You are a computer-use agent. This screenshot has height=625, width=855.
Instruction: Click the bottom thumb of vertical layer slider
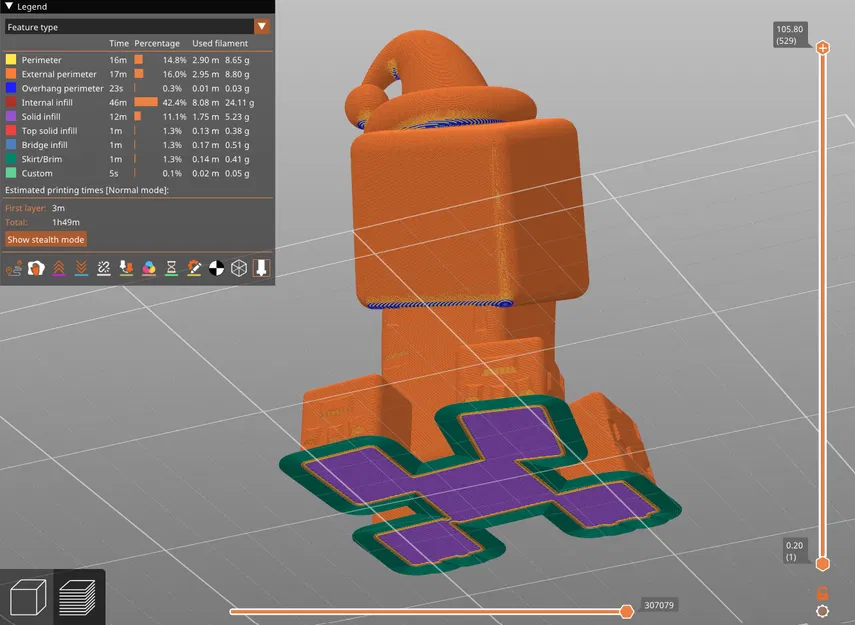click(x=822, y=563)
